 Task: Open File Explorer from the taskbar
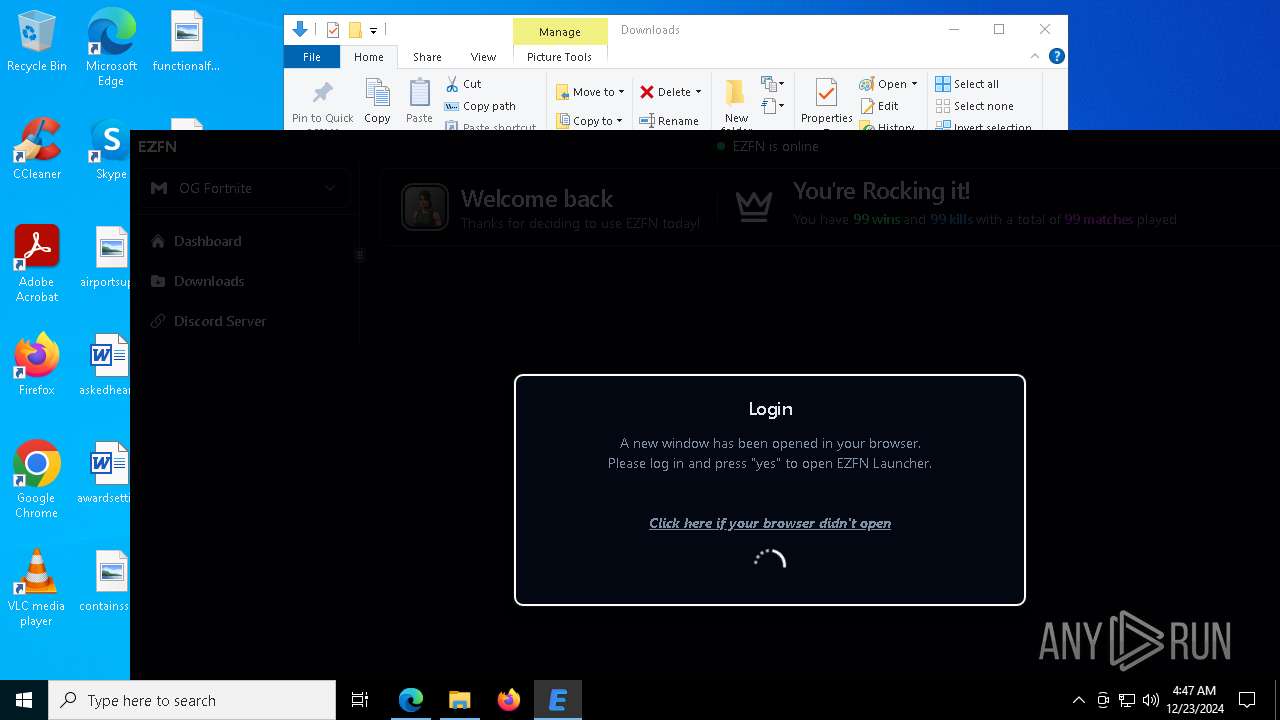[x=460, y=700]
